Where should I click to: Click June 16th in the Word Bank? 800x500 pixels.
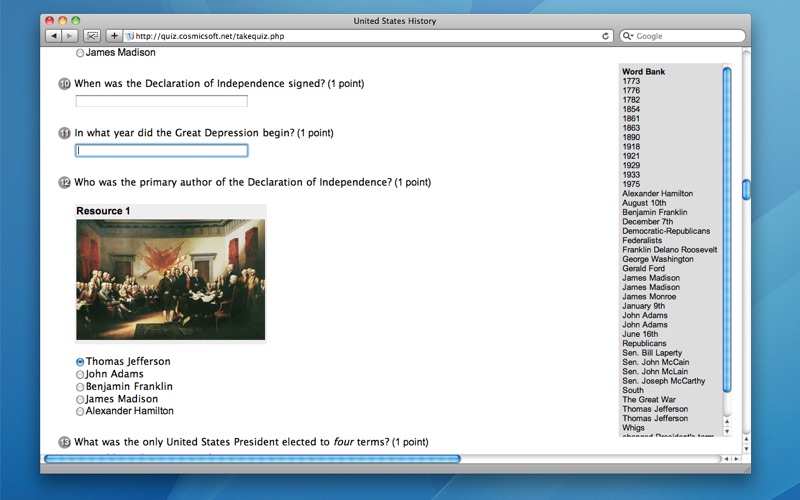click(640, 334)
